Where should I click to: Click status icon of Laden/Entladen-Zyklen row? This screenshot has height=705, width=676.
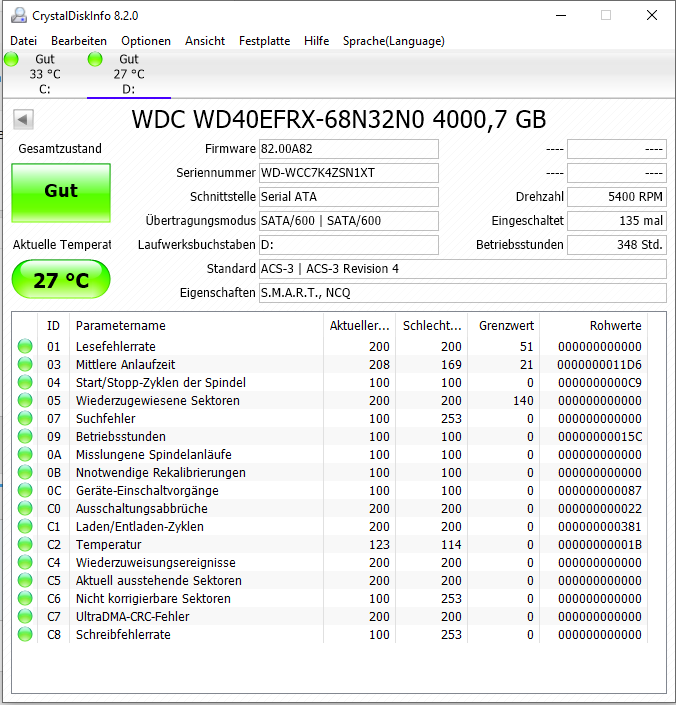[x=25, y=526]
